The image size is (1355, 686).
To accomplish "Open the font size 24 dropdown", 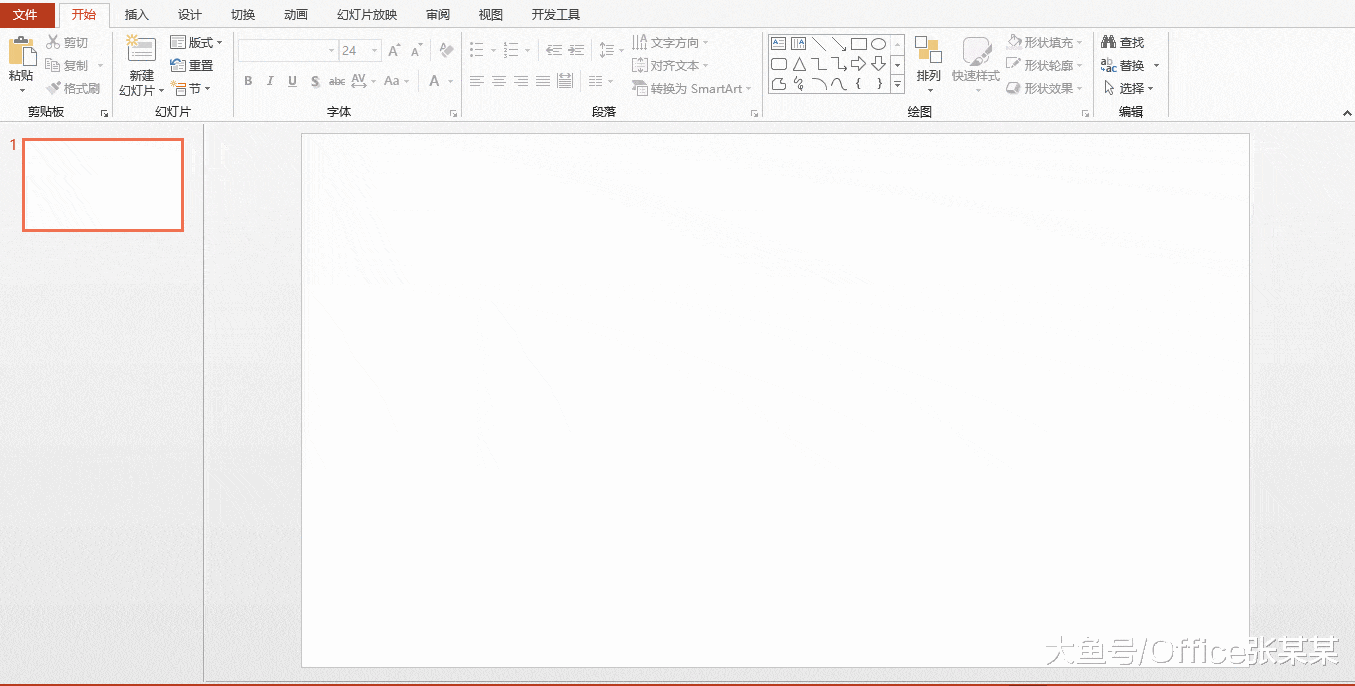I will [x=375, y=50].
